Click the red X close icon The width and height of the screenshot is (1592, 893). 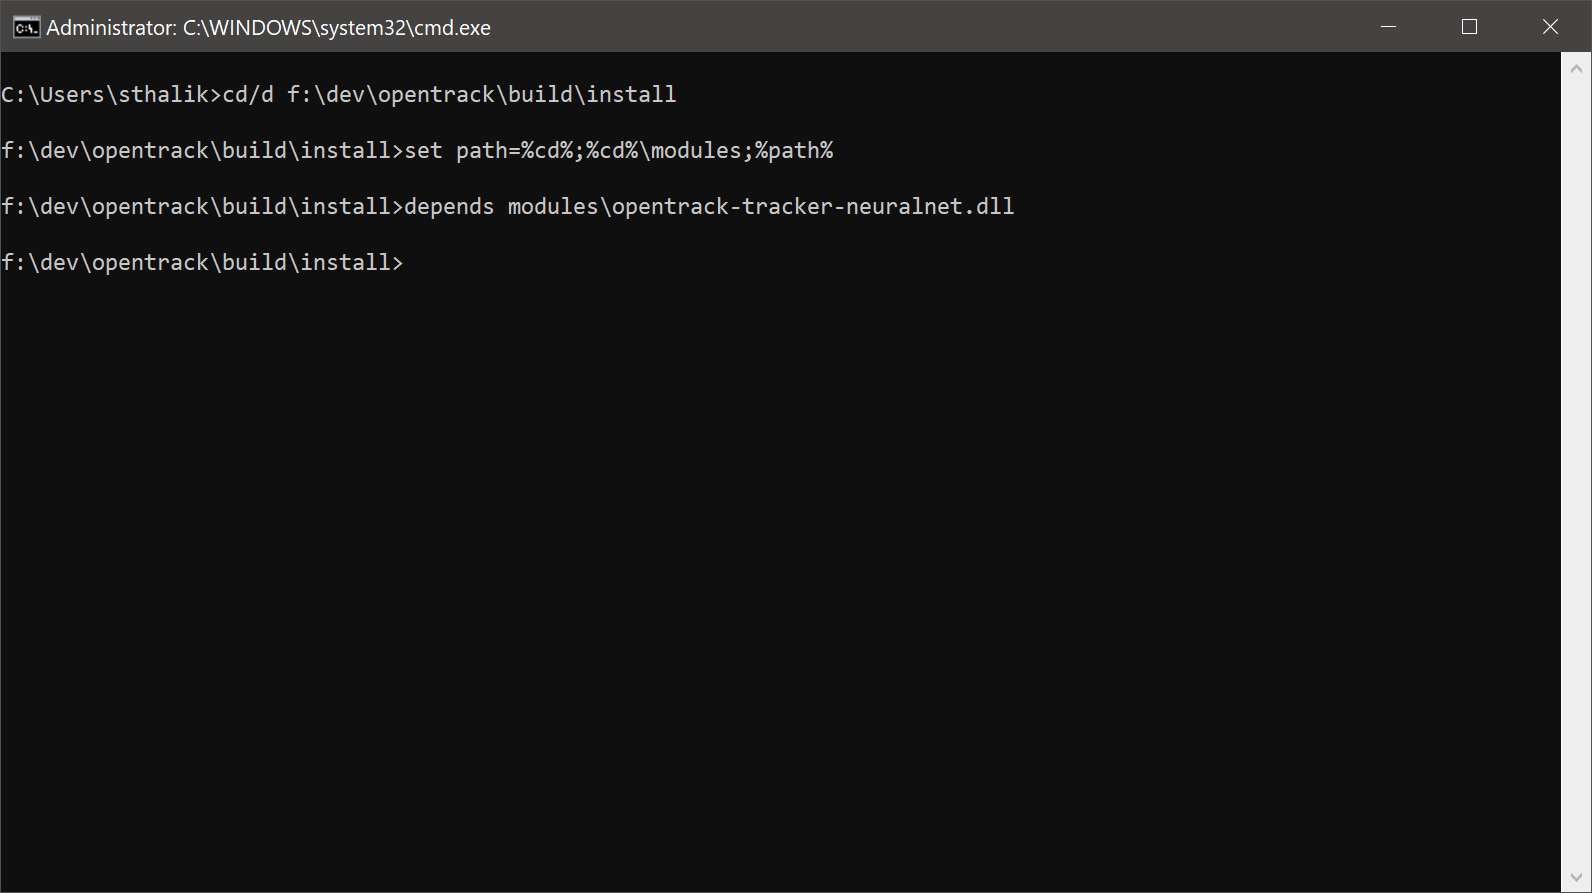click(x=1550, y=27)
